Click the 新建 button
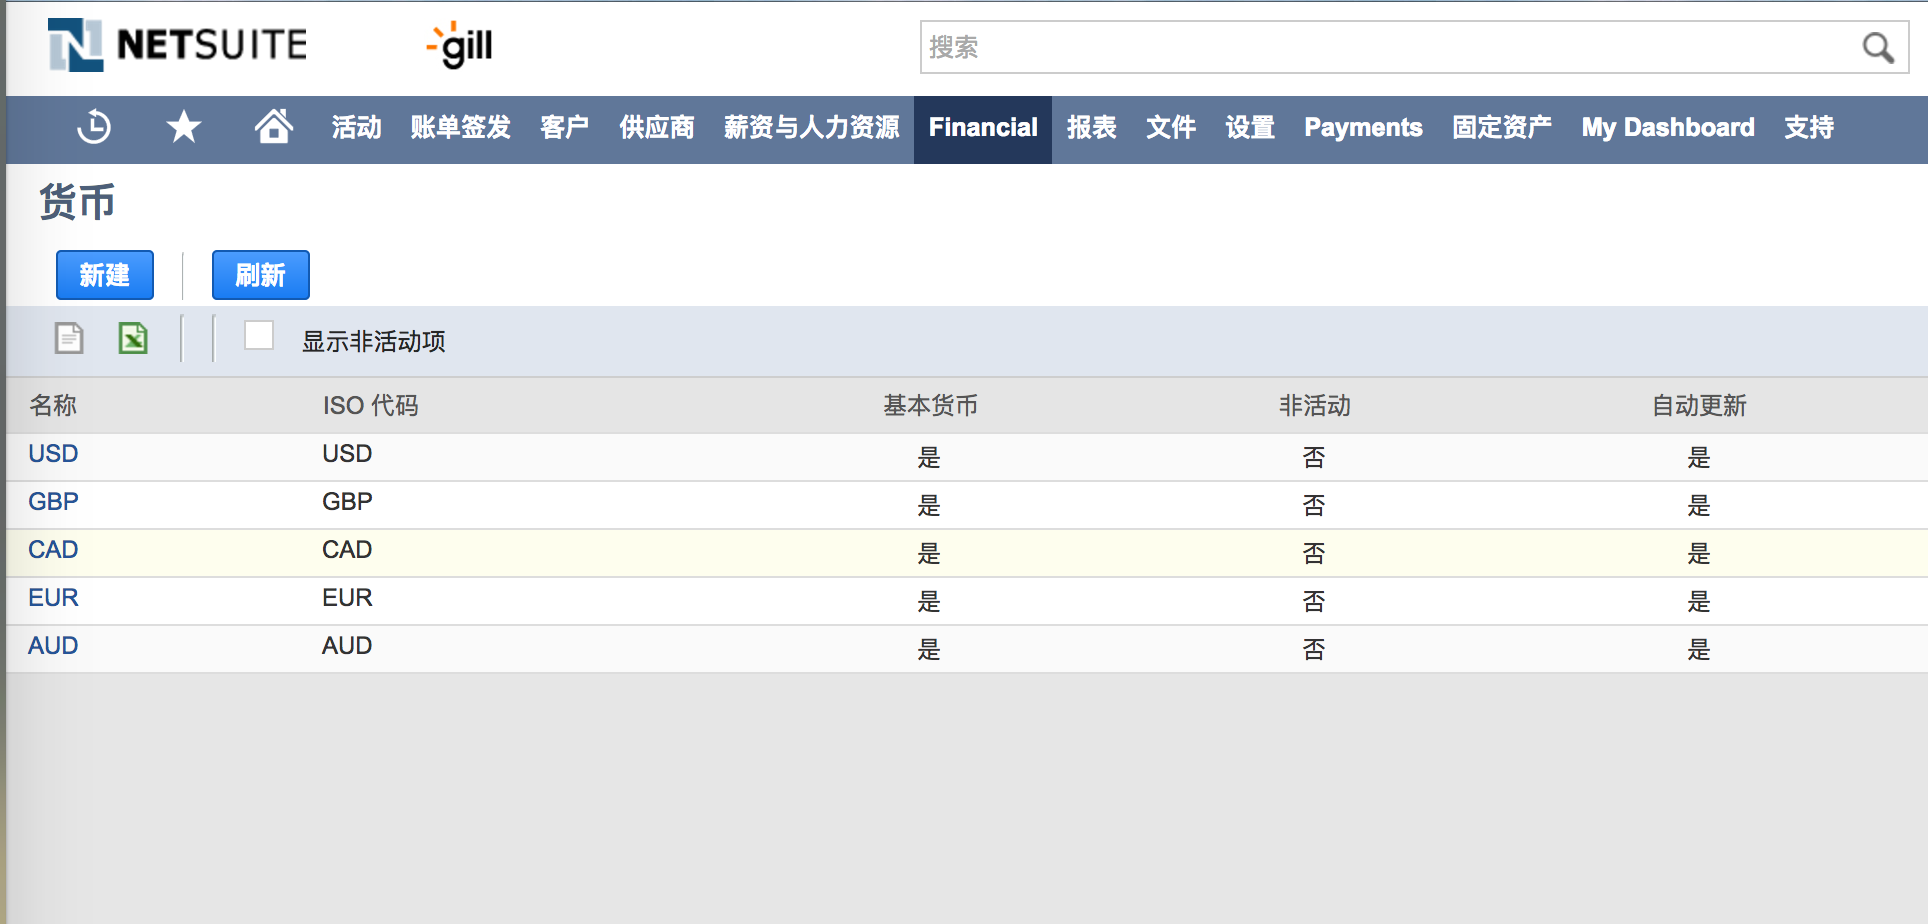Screen dimensions: 1928x924 pyautogui.click(x=105, y=275)
